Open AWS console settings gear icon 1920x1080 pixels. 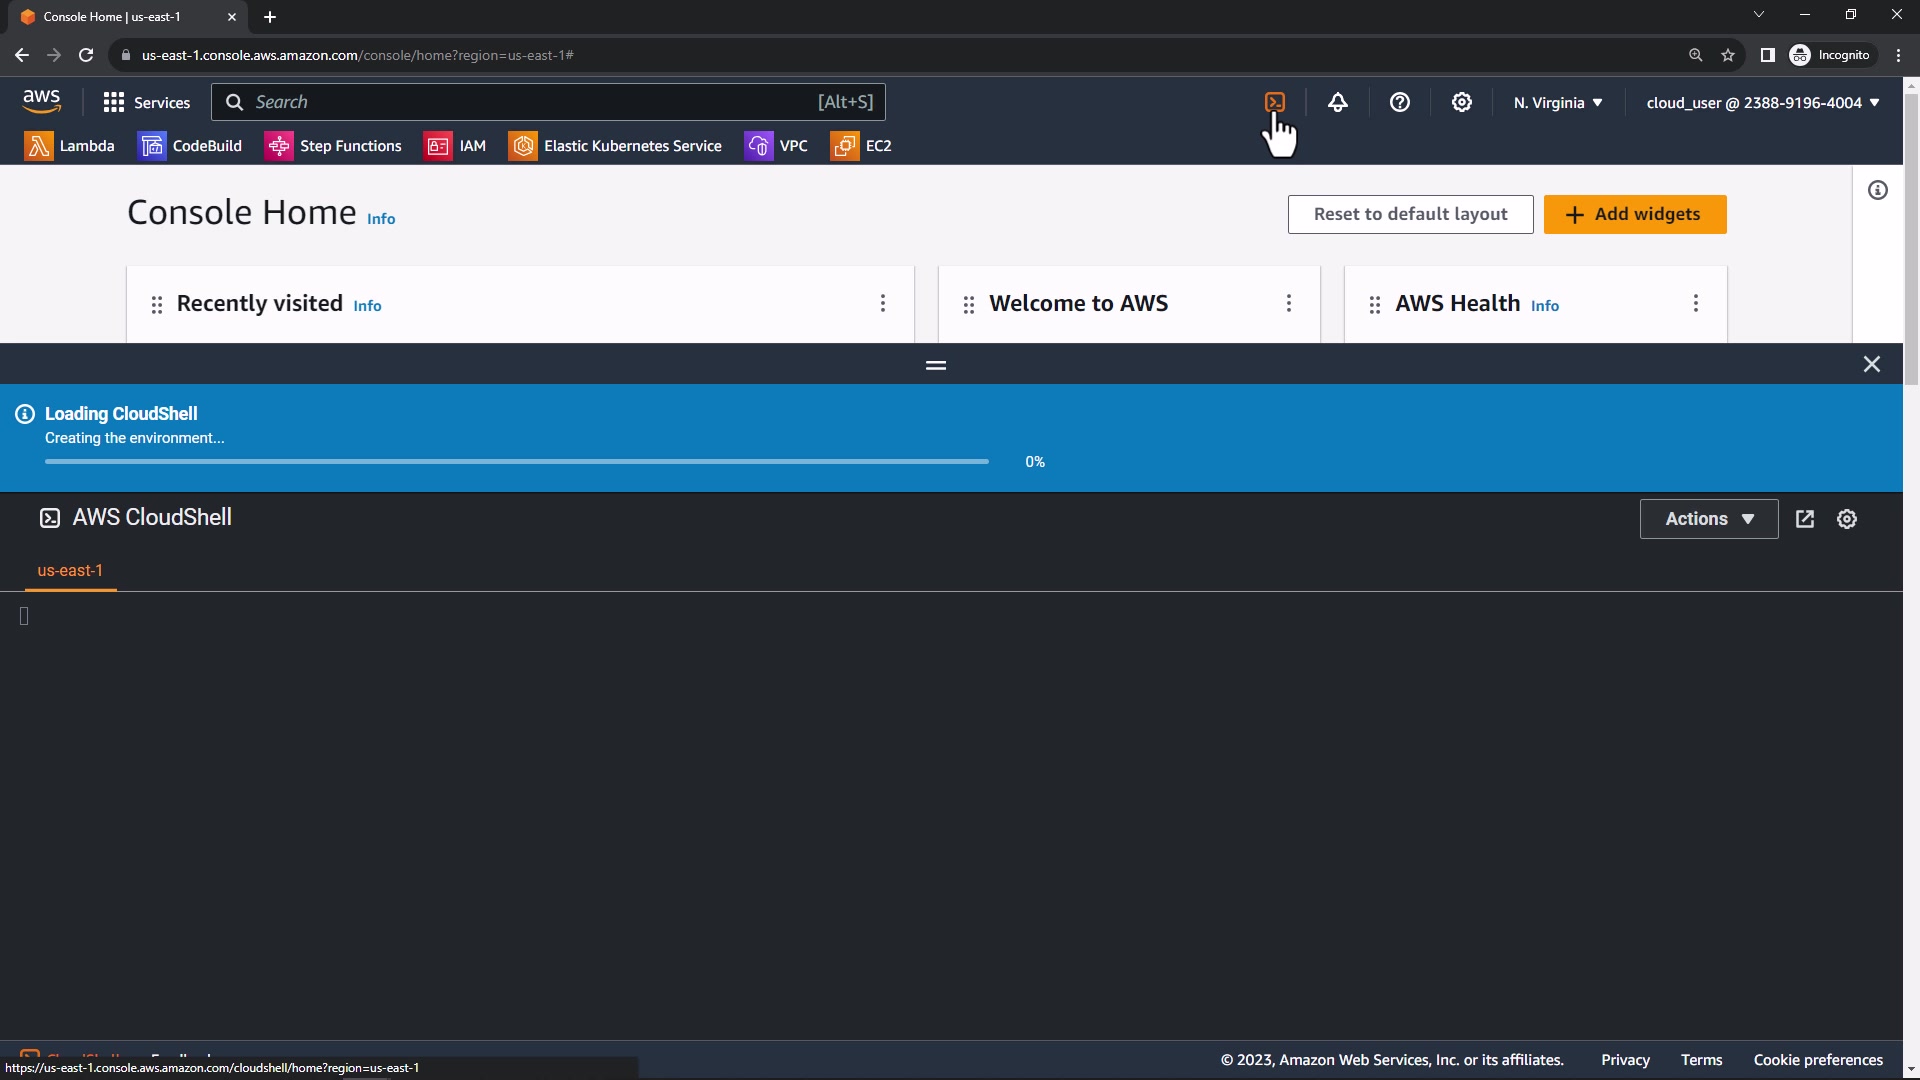point(1461,102)
